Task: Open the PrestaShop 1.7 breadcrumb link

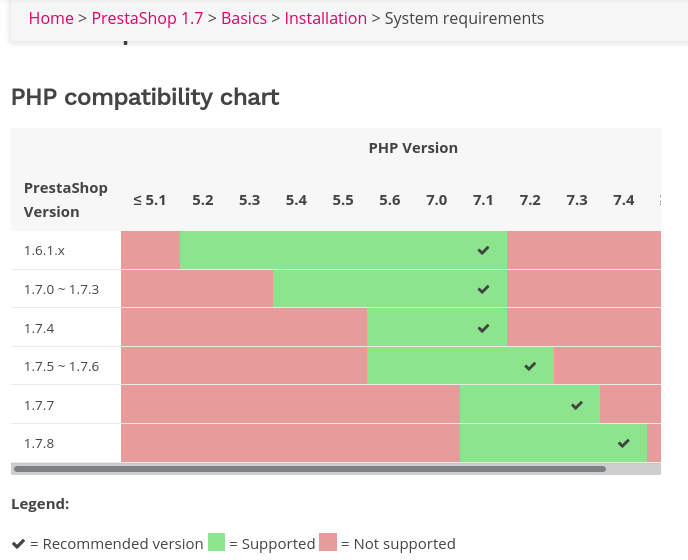Action: point(147,18)
